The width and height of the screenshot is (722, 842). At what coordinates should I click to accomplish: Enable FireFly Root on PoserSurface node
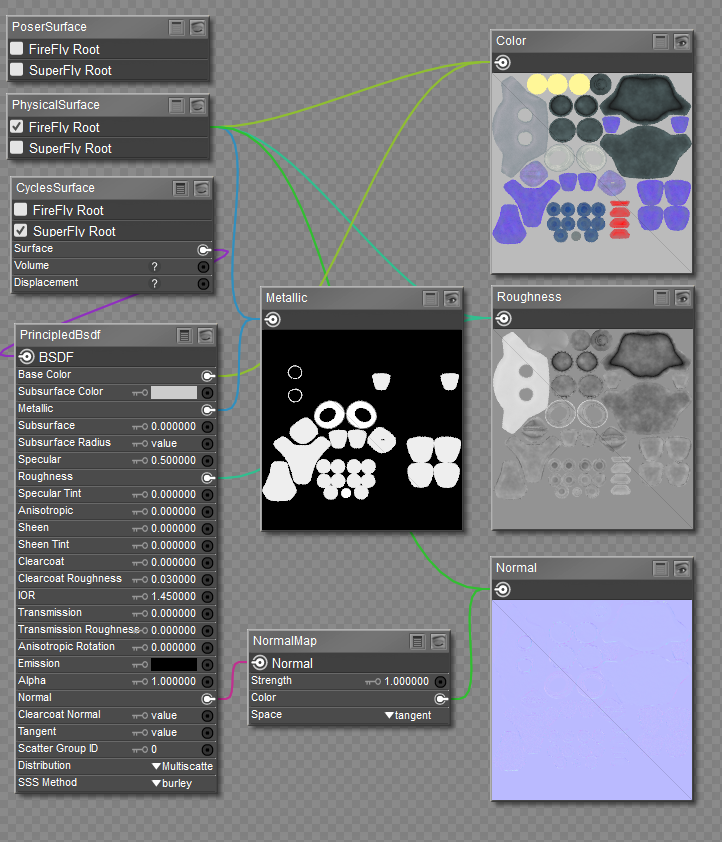click(17, 49)
